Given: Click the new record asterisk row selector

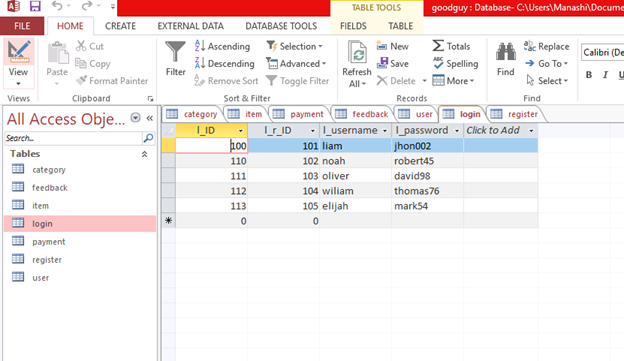Looking at the screenshot, I should (169, 221).
